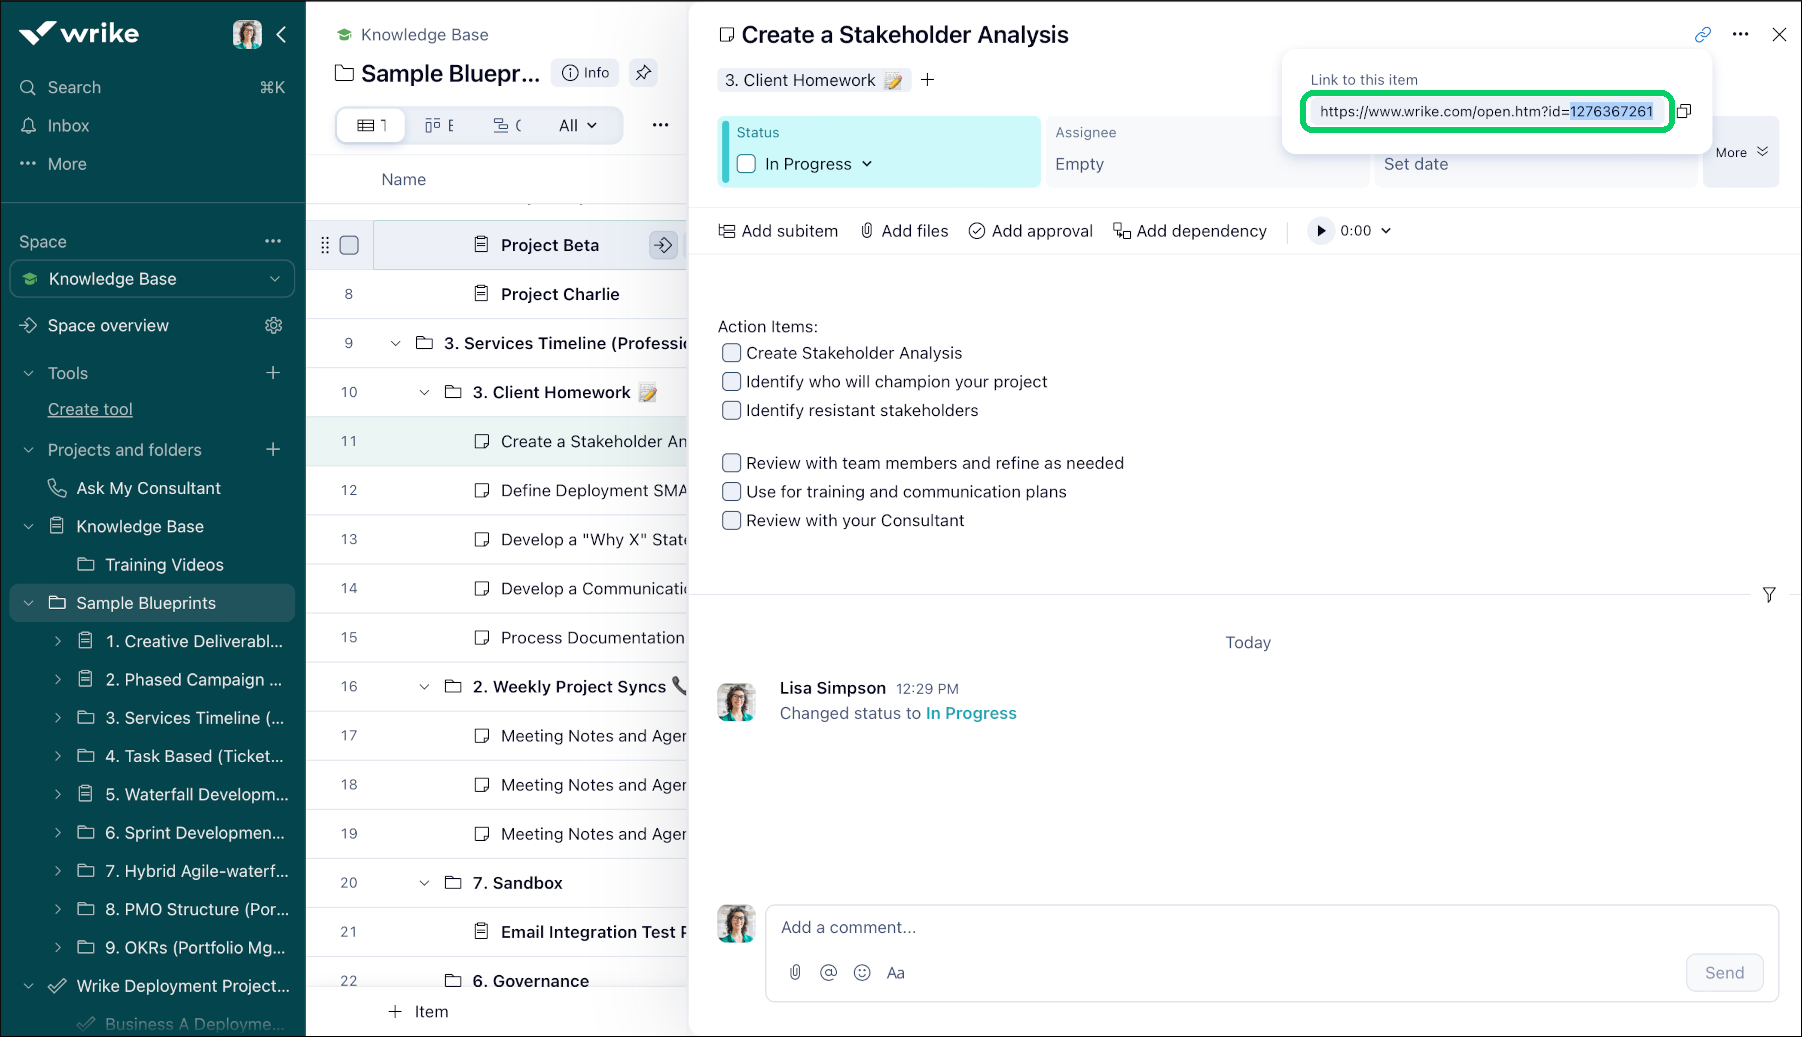Check Identify resistant stakeholders checkbox
The image size is (1802, 1037).
(732, 411)
